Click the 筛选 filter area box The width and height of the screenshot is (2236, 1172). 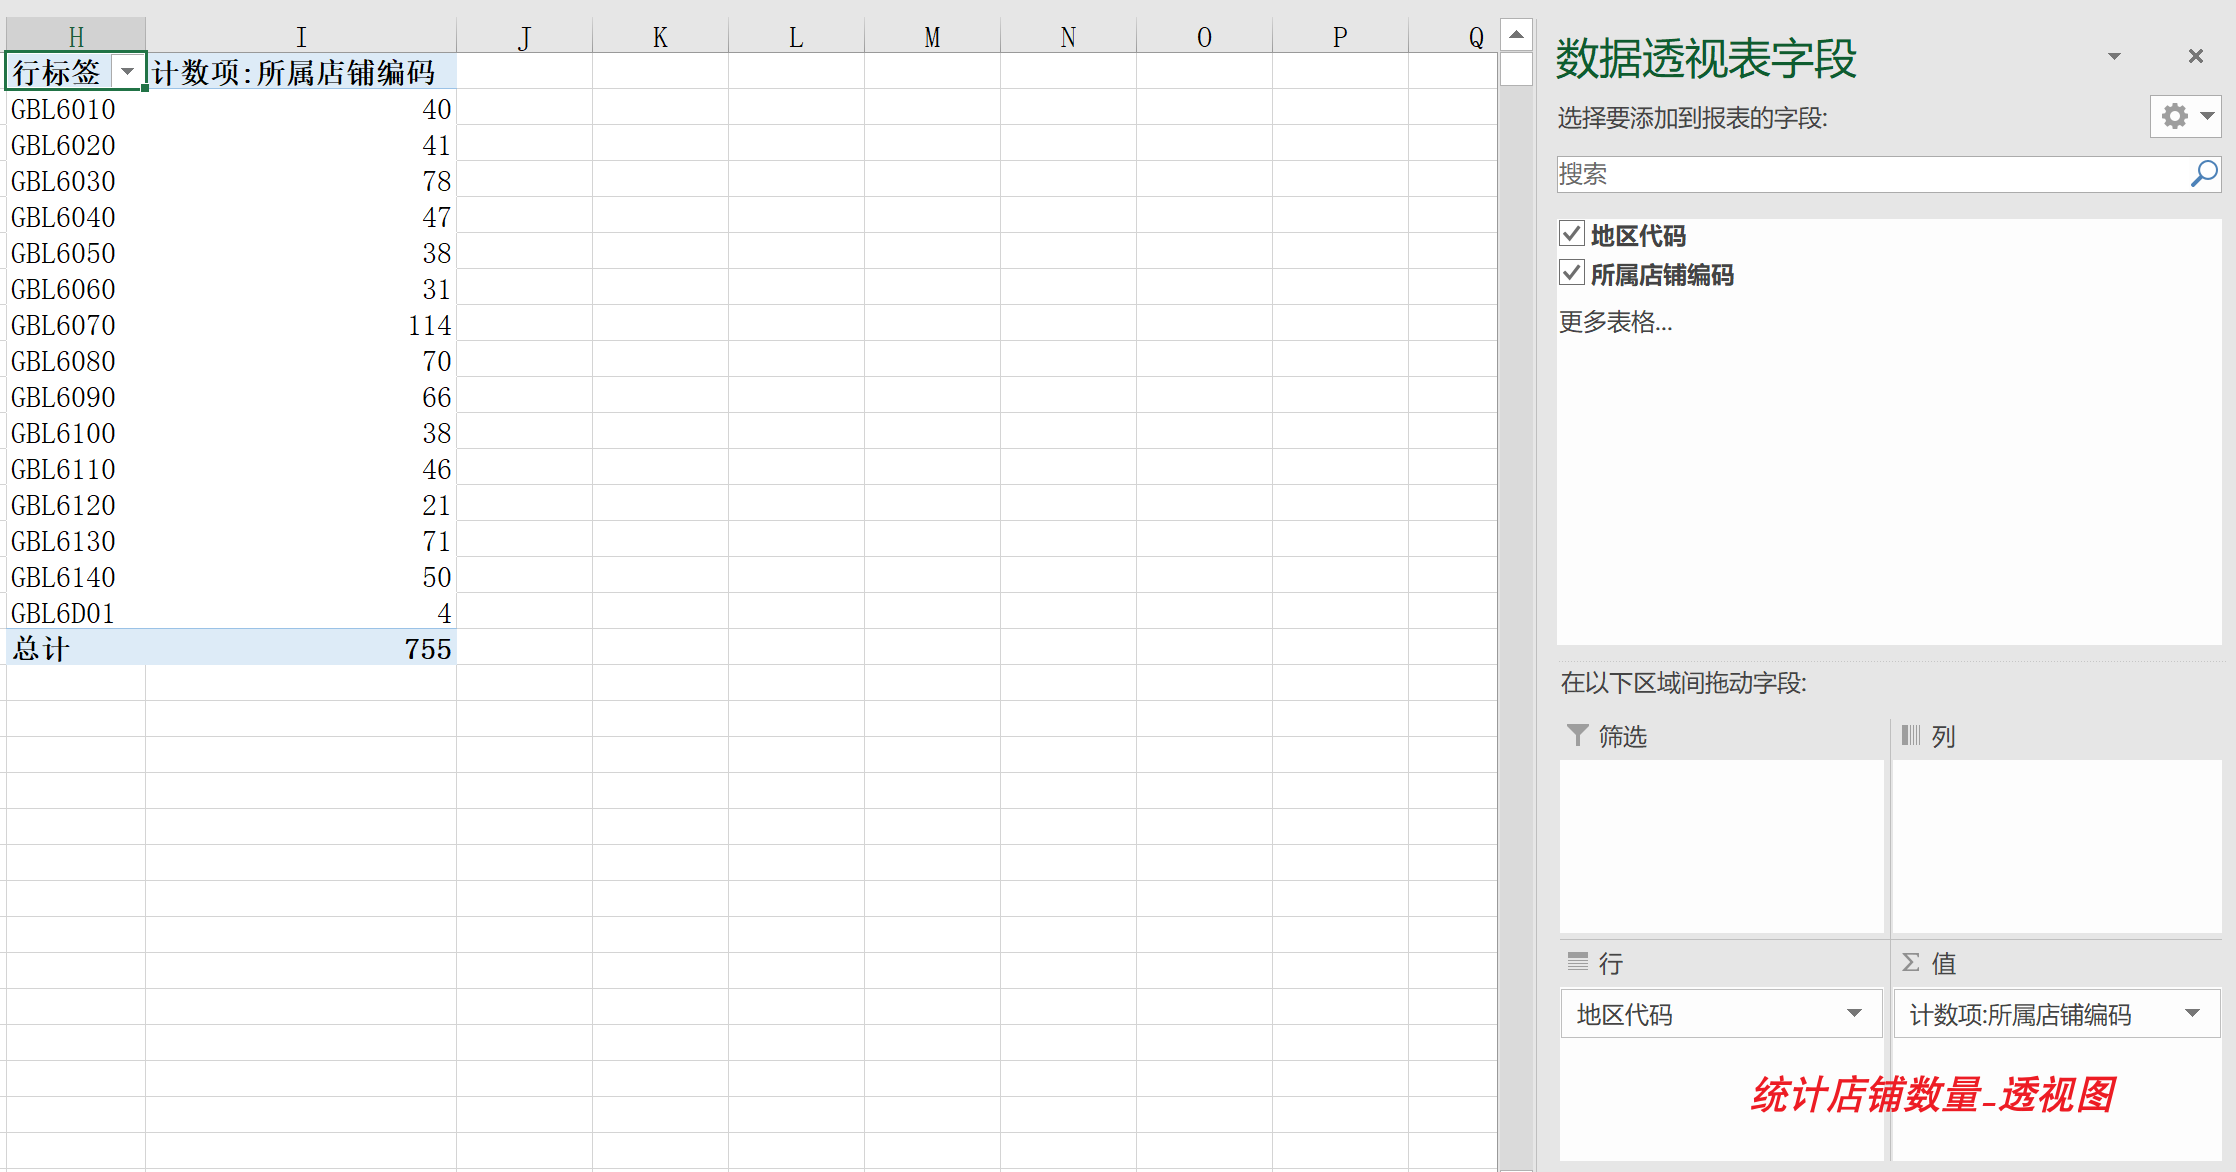coord(1721,845)
